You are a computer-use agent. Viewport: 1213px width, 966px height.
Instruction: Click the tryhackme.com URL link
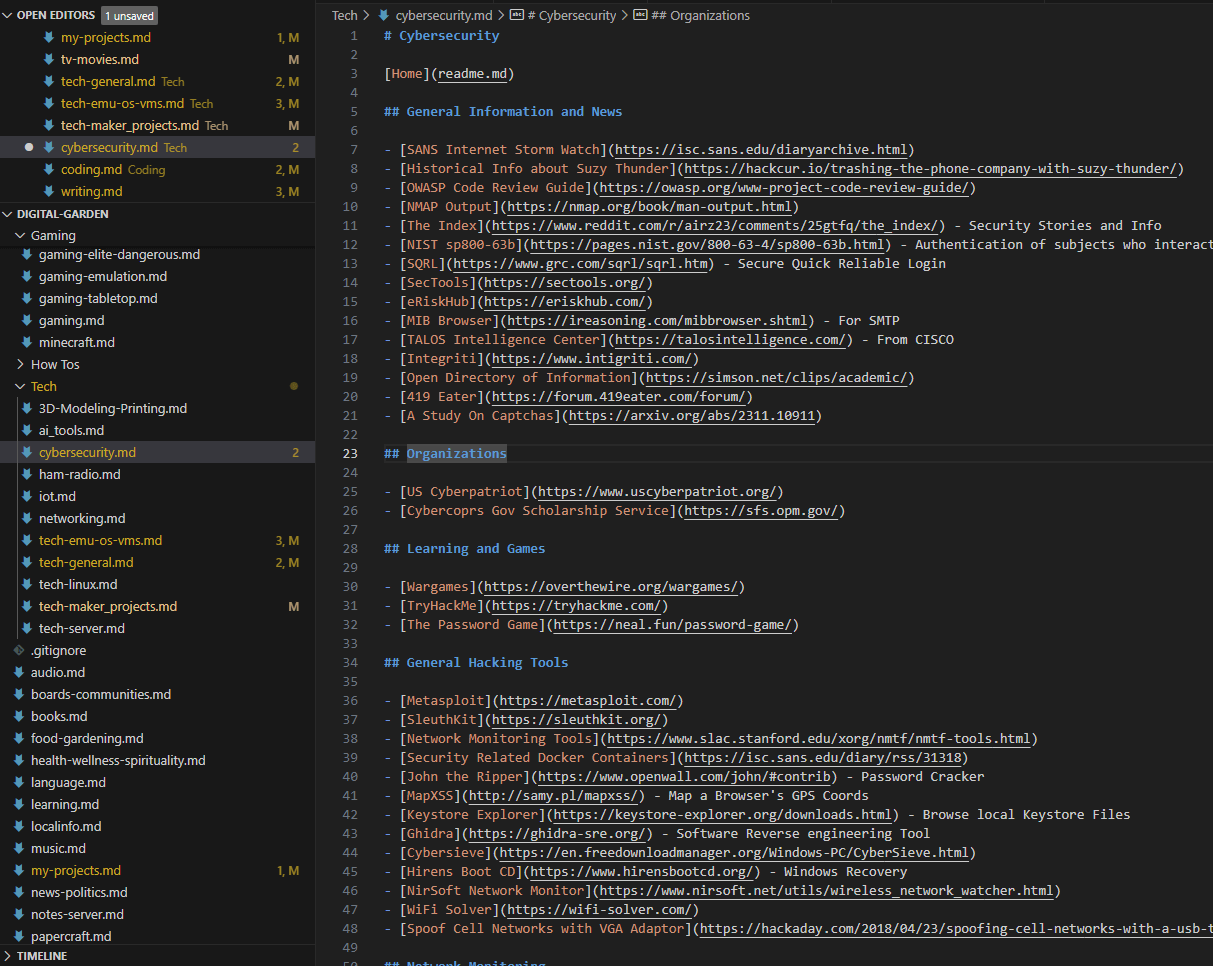[x=576, y=606]
